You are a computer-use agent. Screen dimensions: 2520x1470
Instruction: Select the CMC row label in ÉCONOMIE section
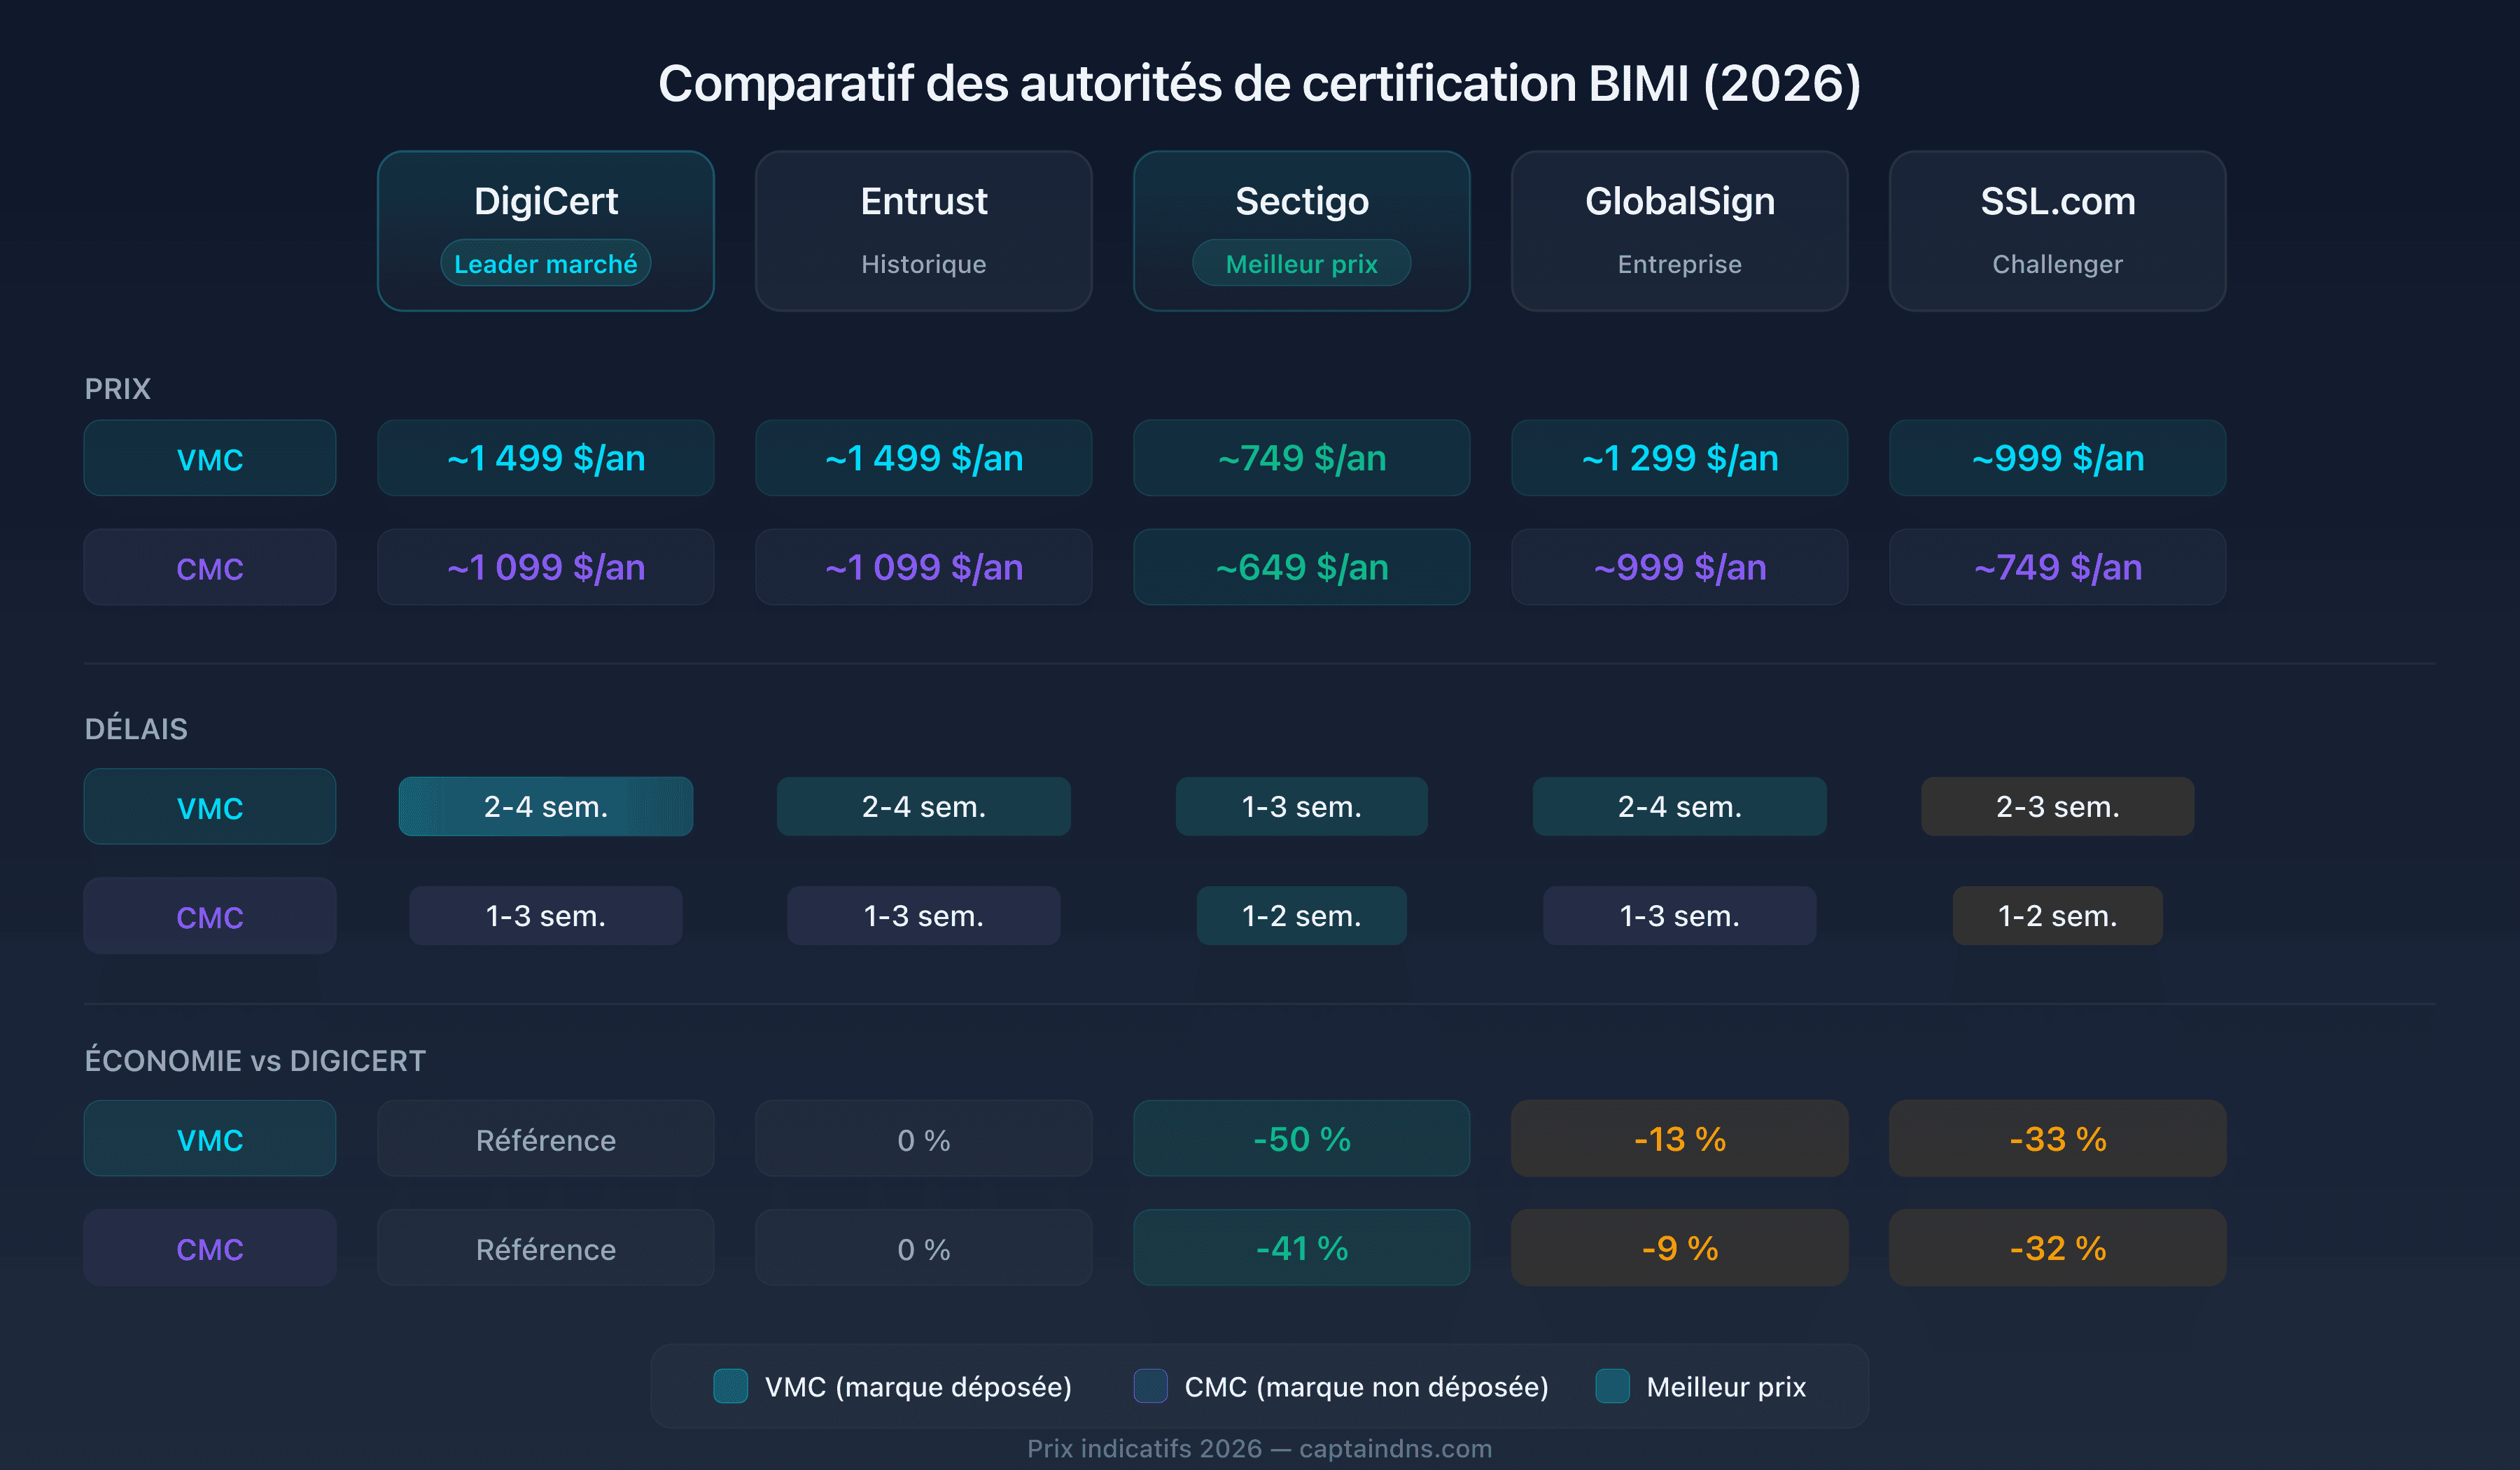point(210,1247)
